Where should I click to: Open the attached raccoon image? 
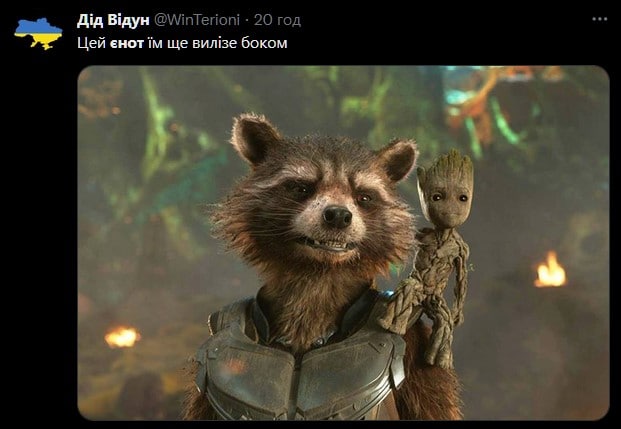point(343,243)
